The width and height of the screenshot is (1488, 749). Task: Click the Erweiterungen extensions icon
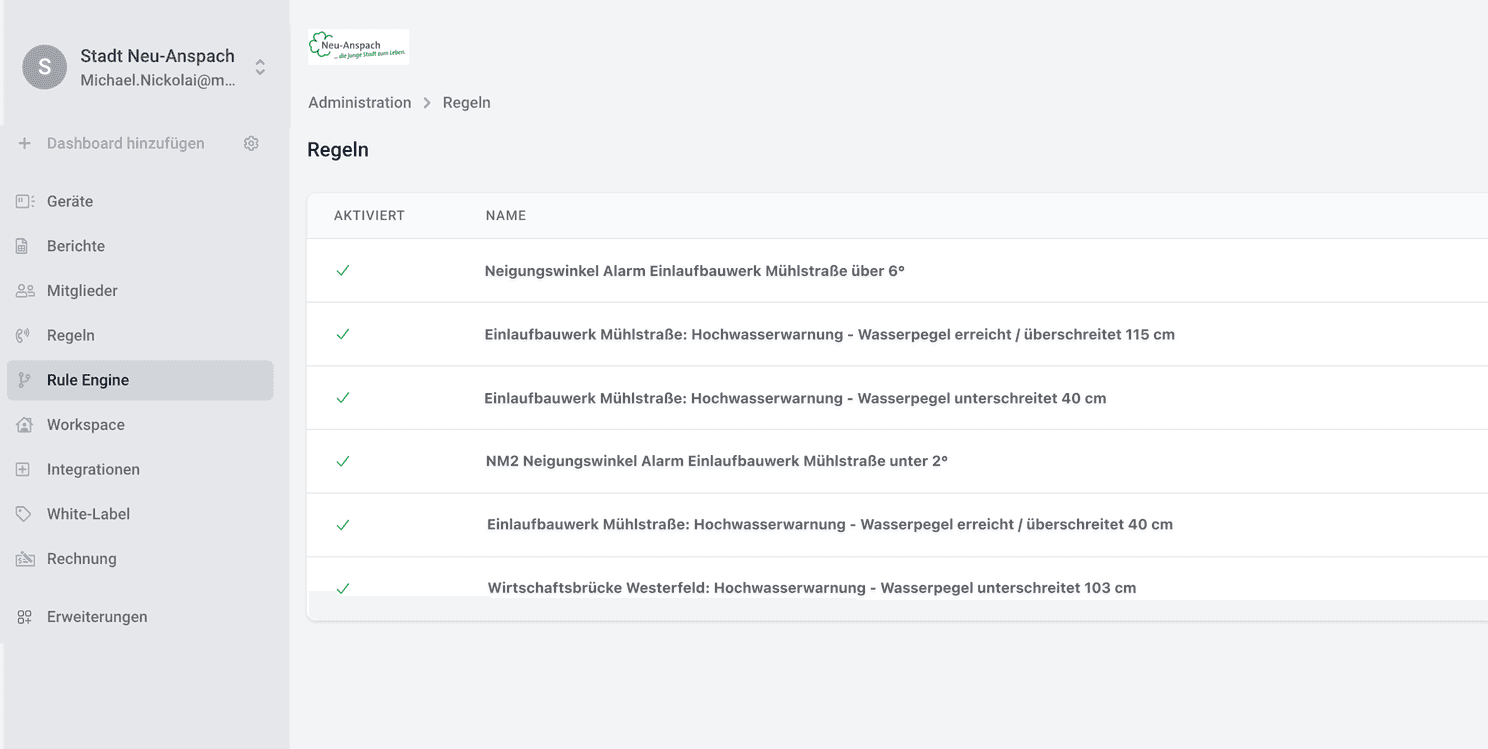click(x=25, y=617)
